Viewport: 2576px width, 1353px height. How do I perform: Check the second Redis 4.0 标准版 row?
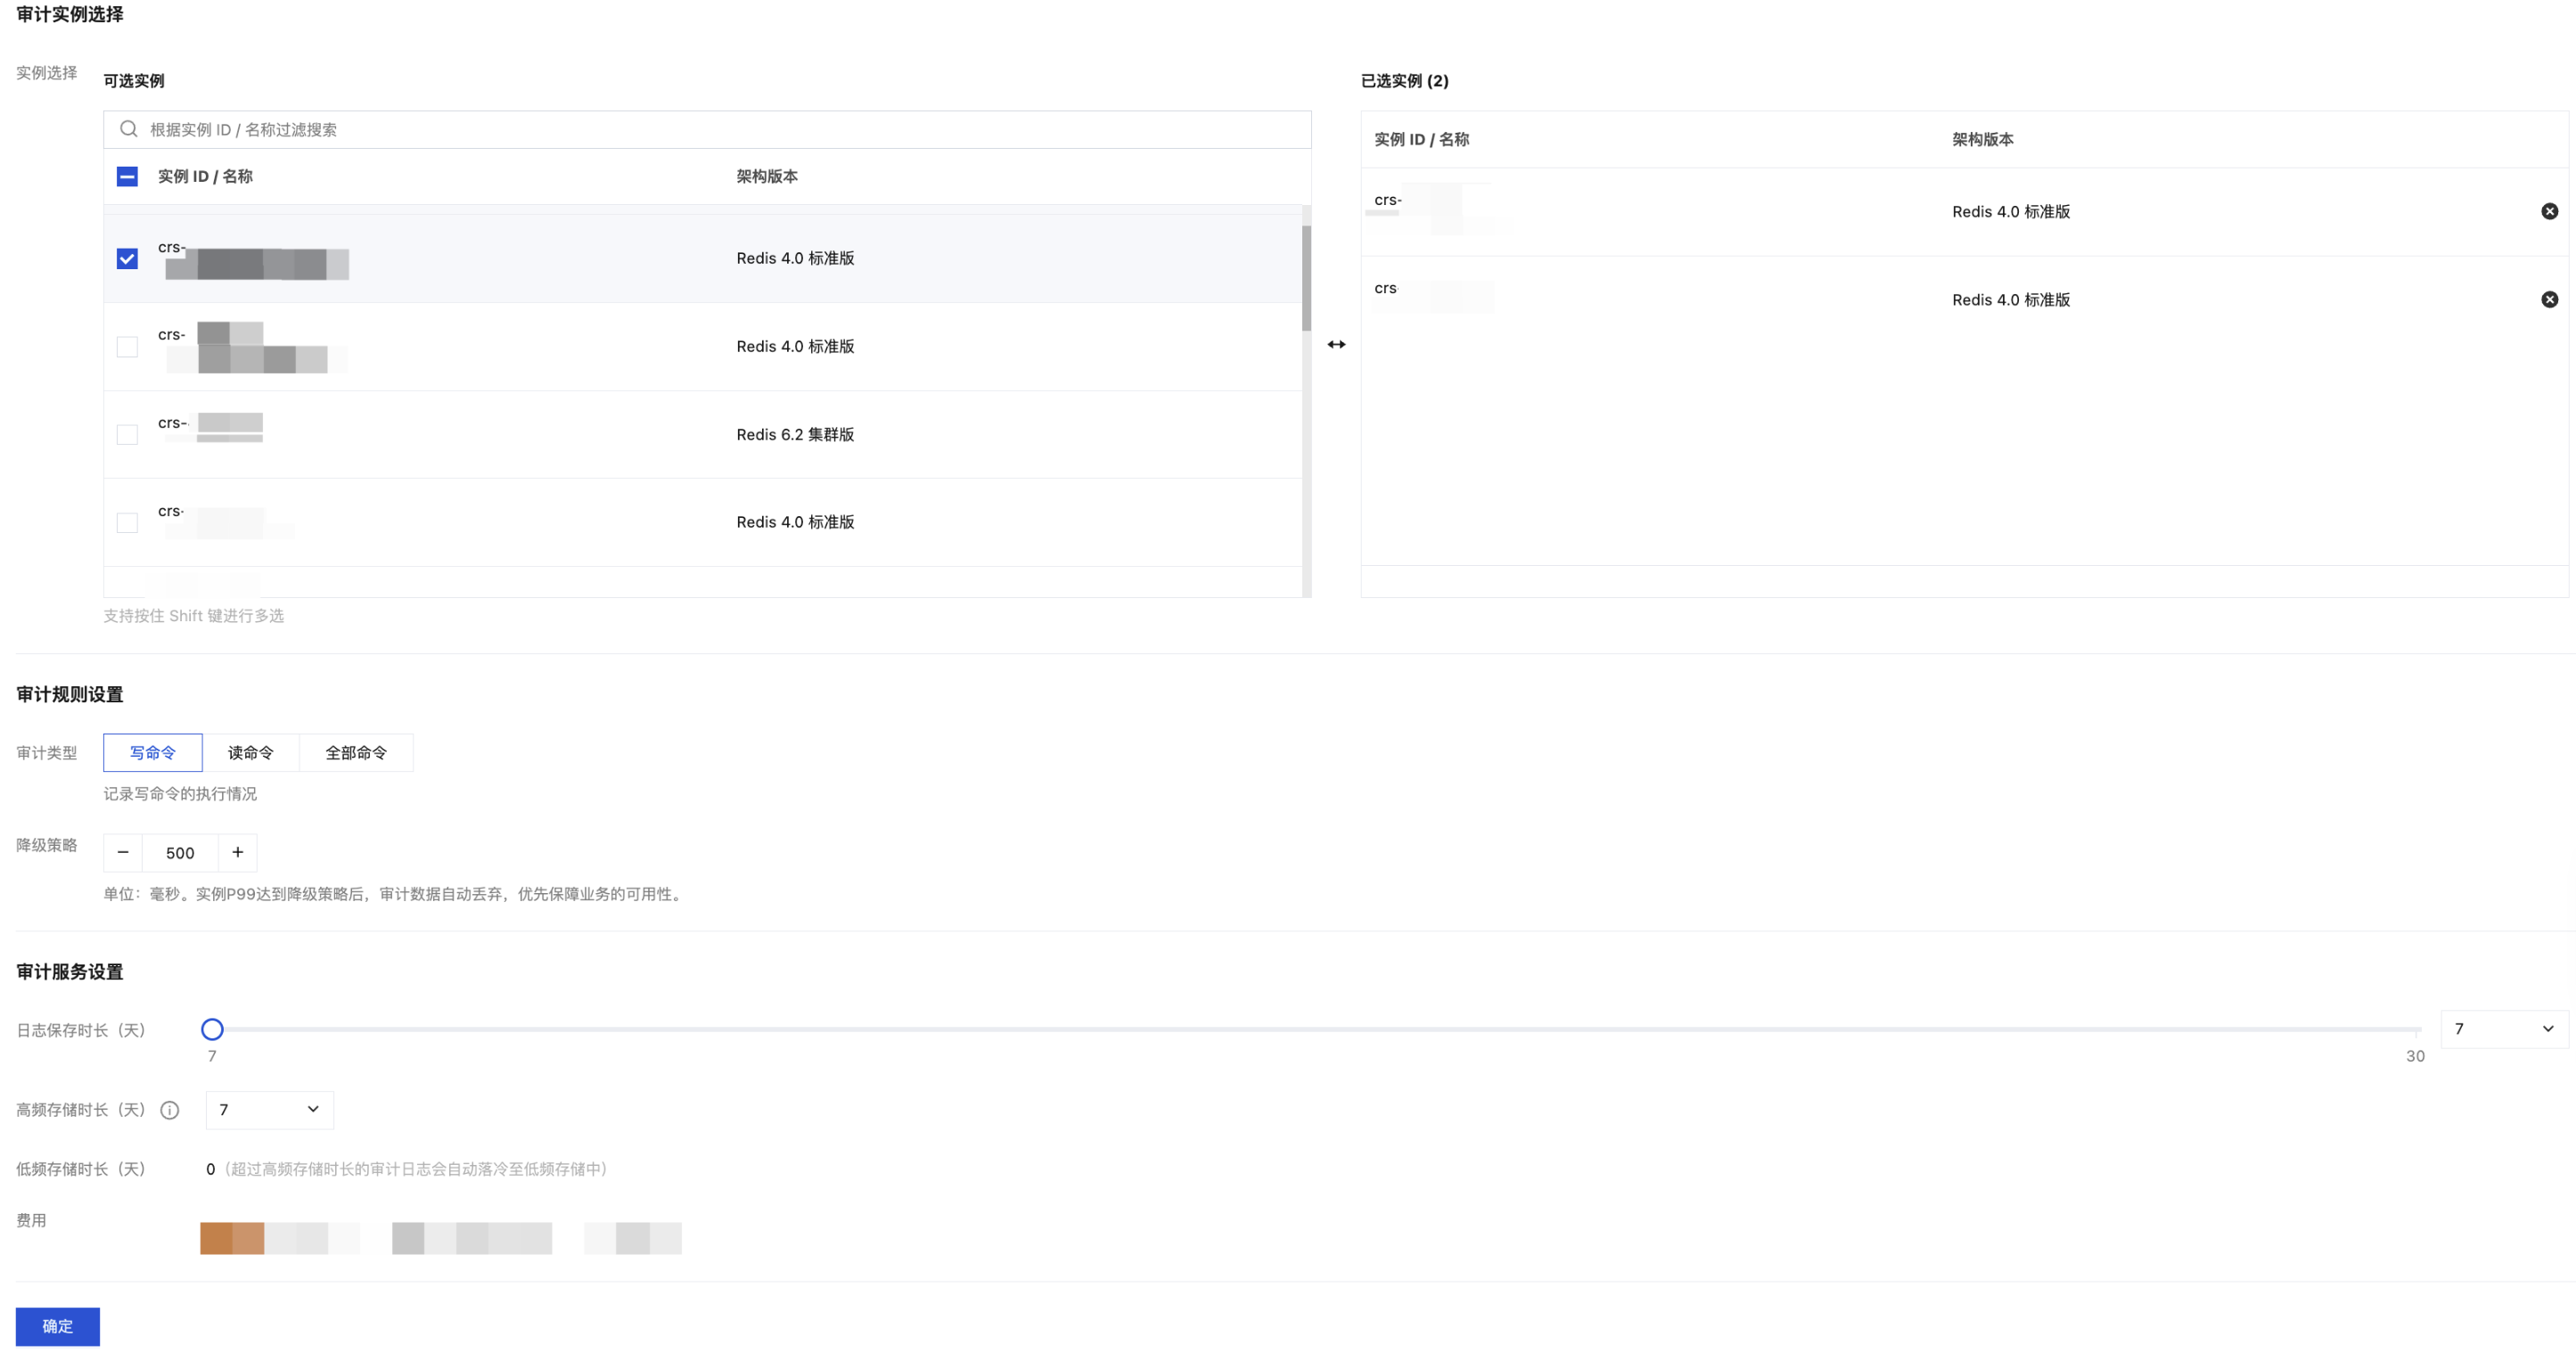click(x=127, y=346)
